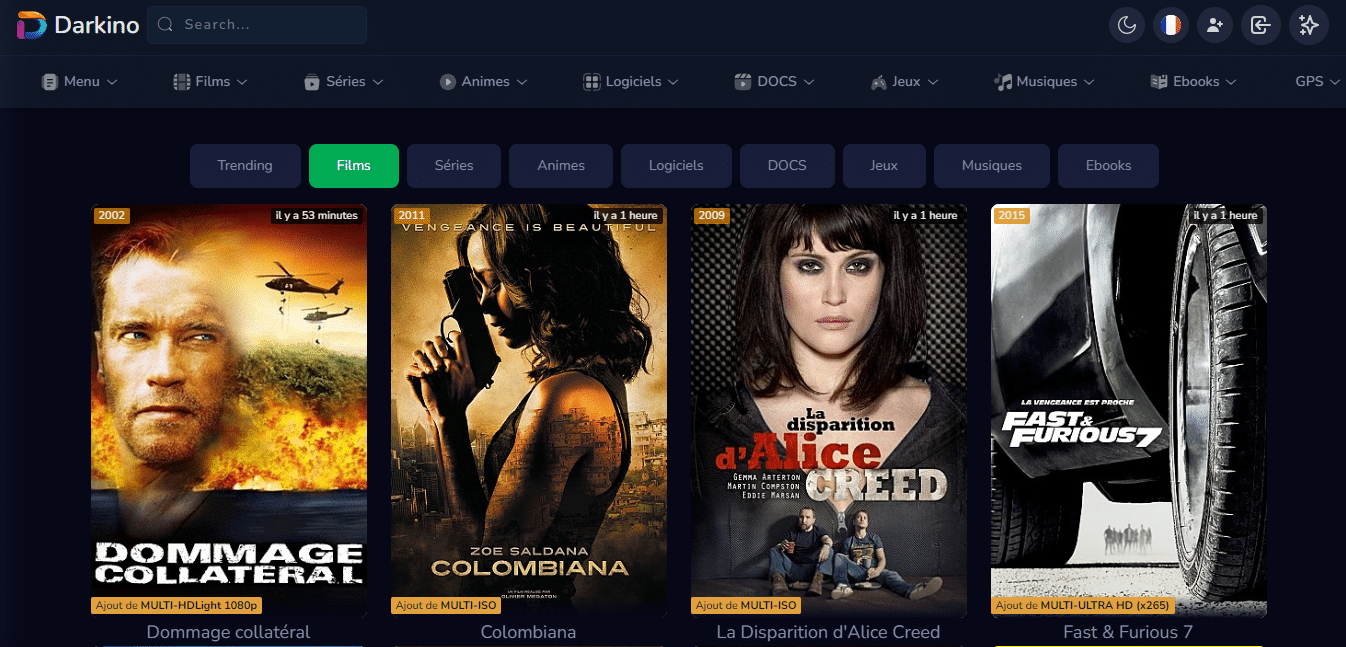Switch to the Trending tab
Viewport: 1346px width, 647px height.
245,166
